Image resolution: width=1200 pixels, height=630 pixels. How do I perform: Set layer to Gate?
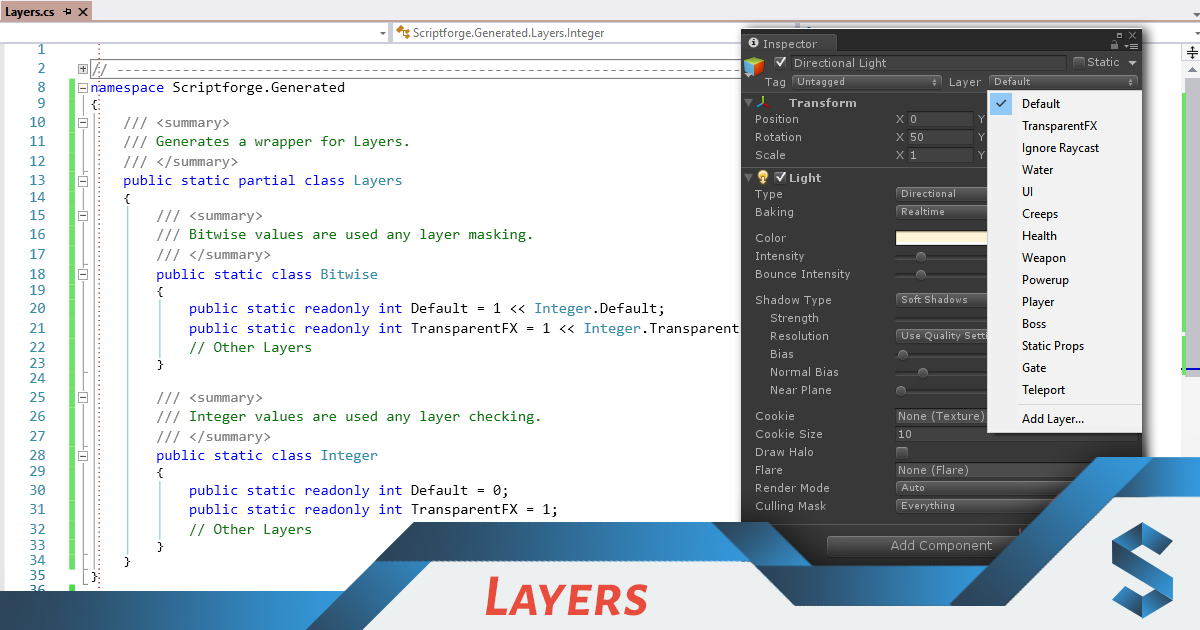[x=1064, y=368]
